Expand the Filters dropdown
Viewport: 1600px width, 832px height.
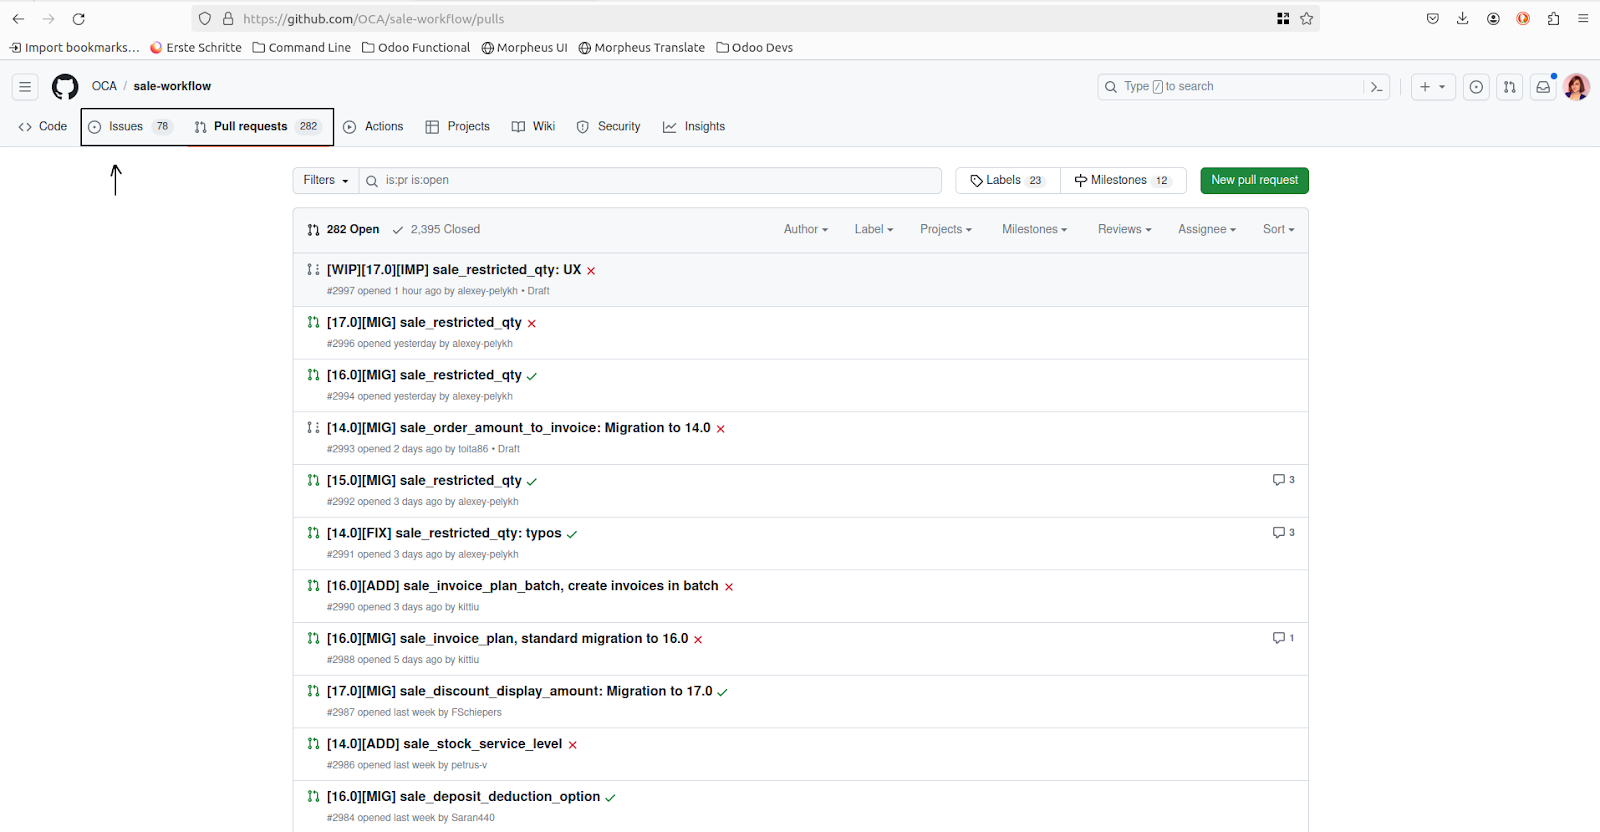(x=326, y=181)
